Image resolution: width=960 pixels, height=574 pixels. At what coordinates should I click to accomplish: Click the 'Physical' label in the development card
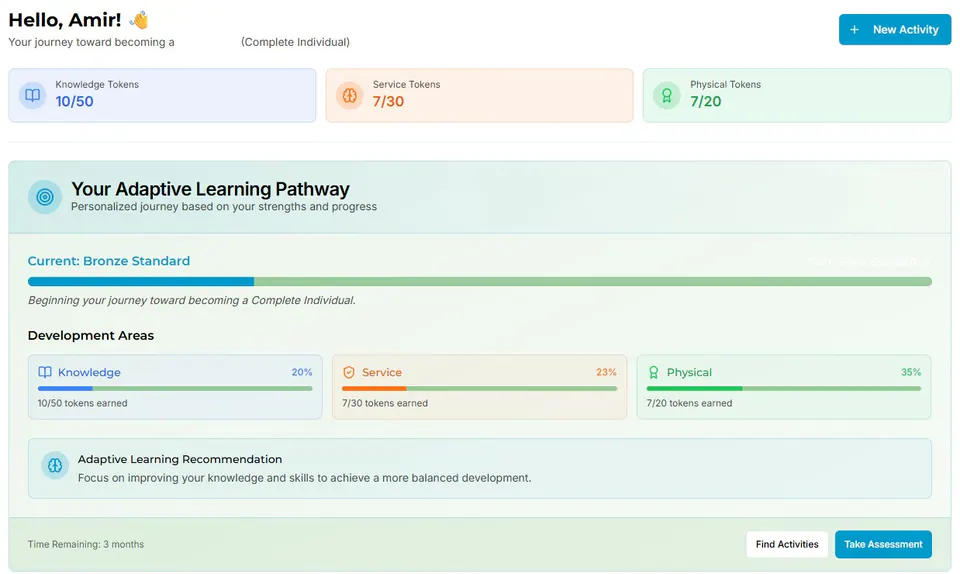point(689,372)
